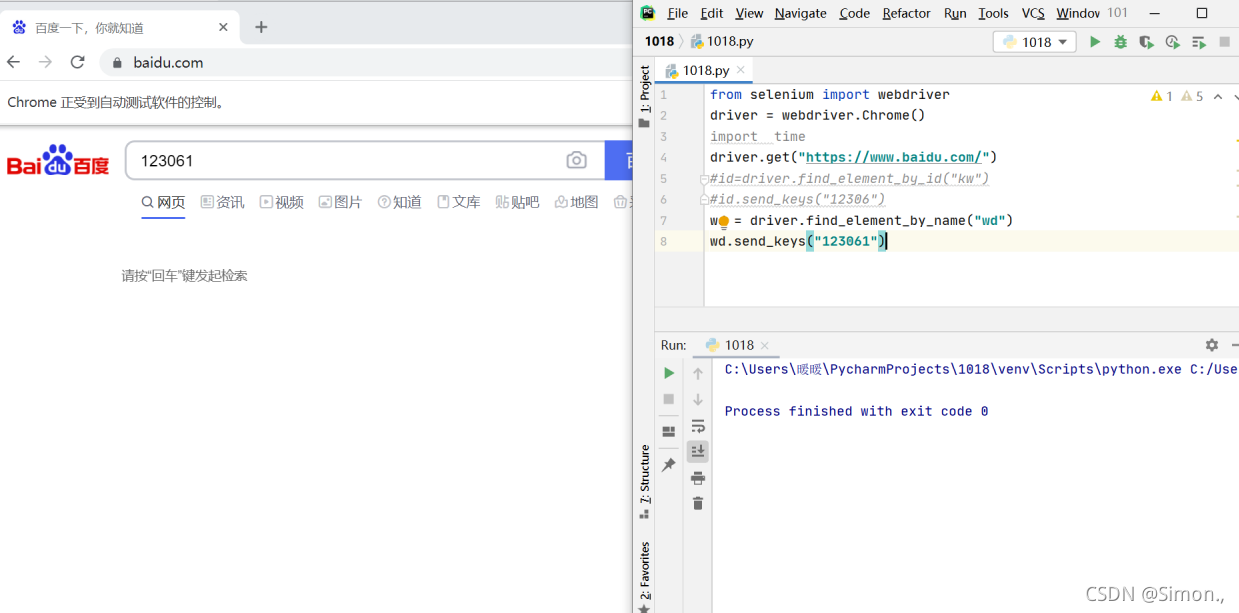The width and height of the screenshot is (1239, 613).
Task: Open the View menu
Action: click(749, 13)
